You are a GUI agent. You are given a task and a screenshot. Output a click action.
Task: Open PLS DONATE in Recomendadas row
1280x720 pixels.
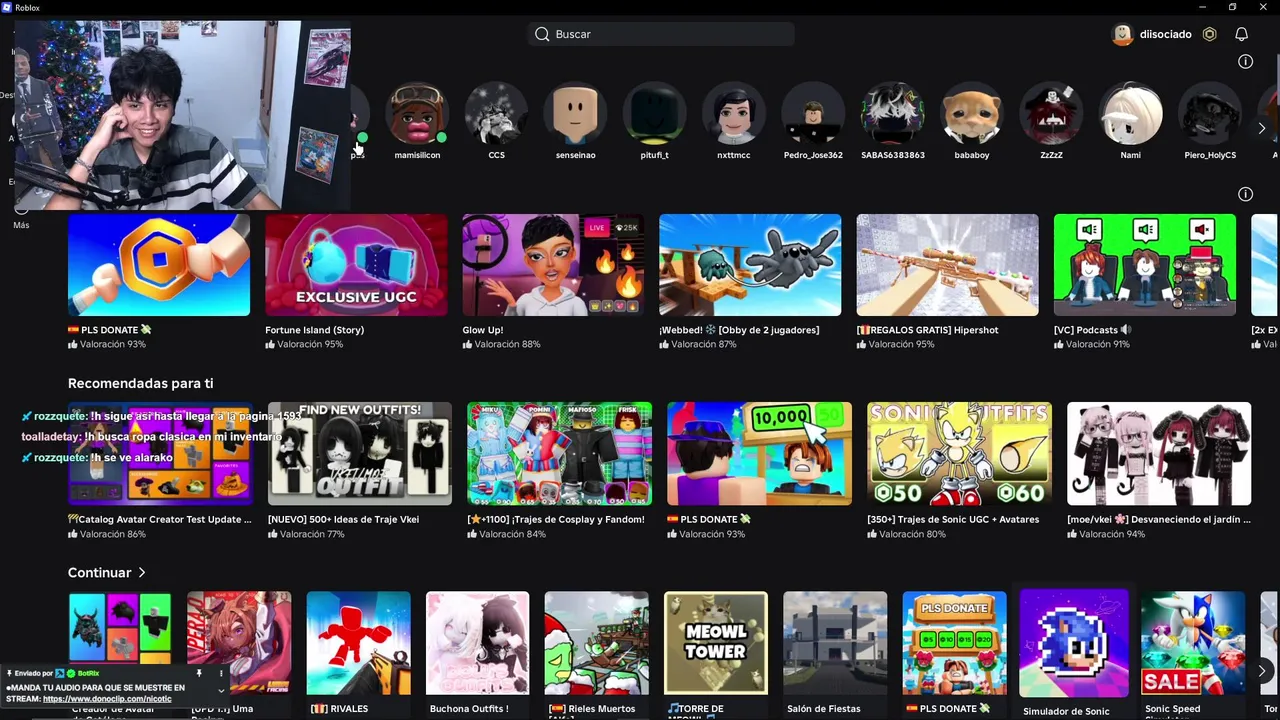[760, 454]
